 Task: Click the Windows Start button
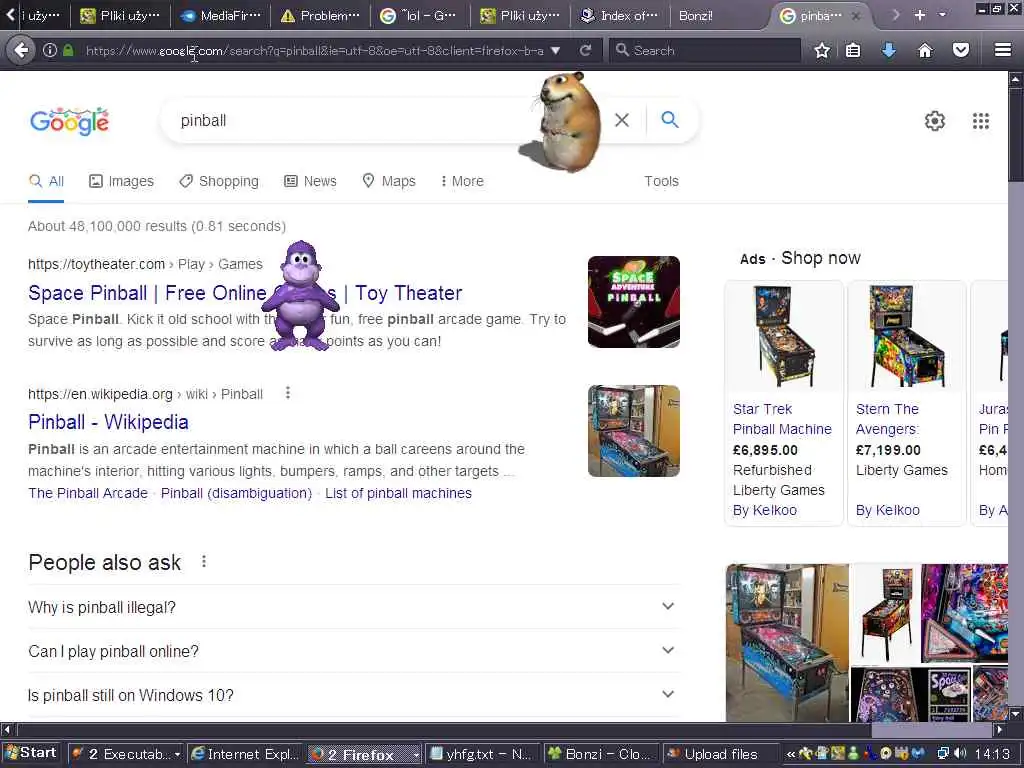[x=30, y=753]
